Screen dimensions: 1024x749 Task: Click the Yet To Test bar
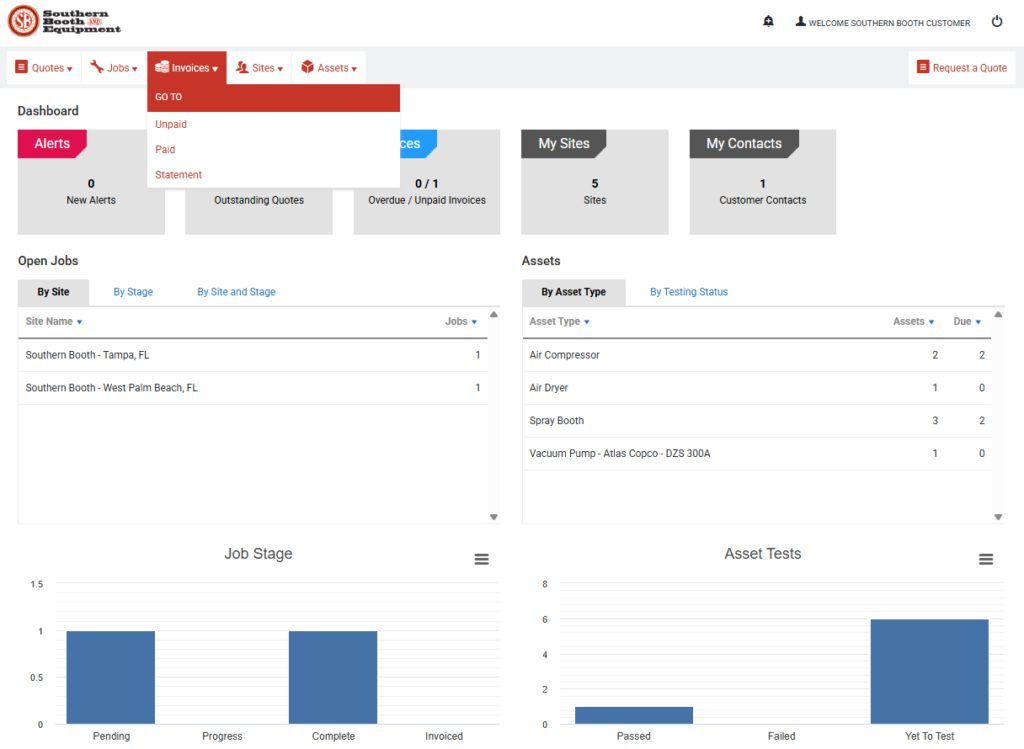pyautogui.click(x=929, y=671)
